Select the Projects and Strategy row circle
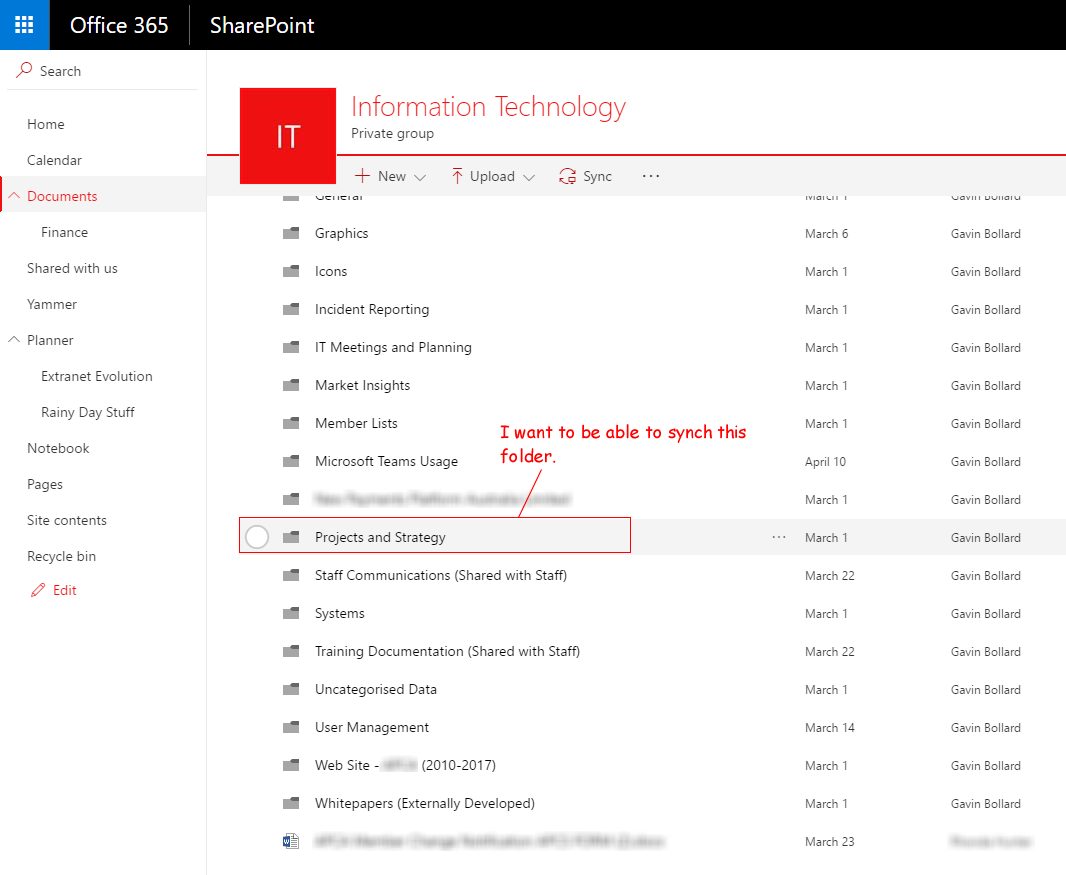1066x875 pixels. coord(257,537)
